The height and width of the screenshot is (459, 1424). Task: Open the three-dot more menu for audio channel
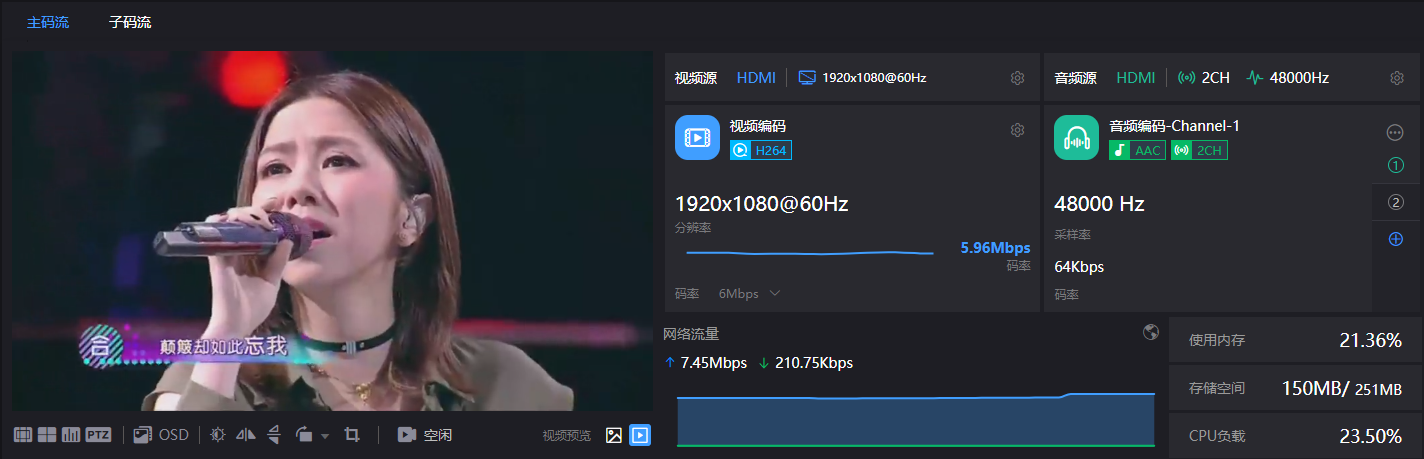(1396, 132)
